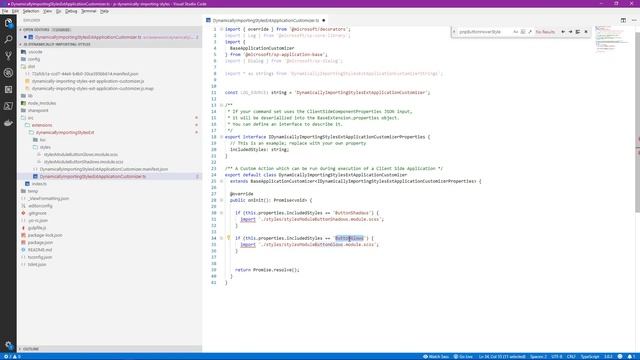Viewport: 640px width, 360px height.
Task: Open the editor more actions menu
Action: click(x=633, y=20)
